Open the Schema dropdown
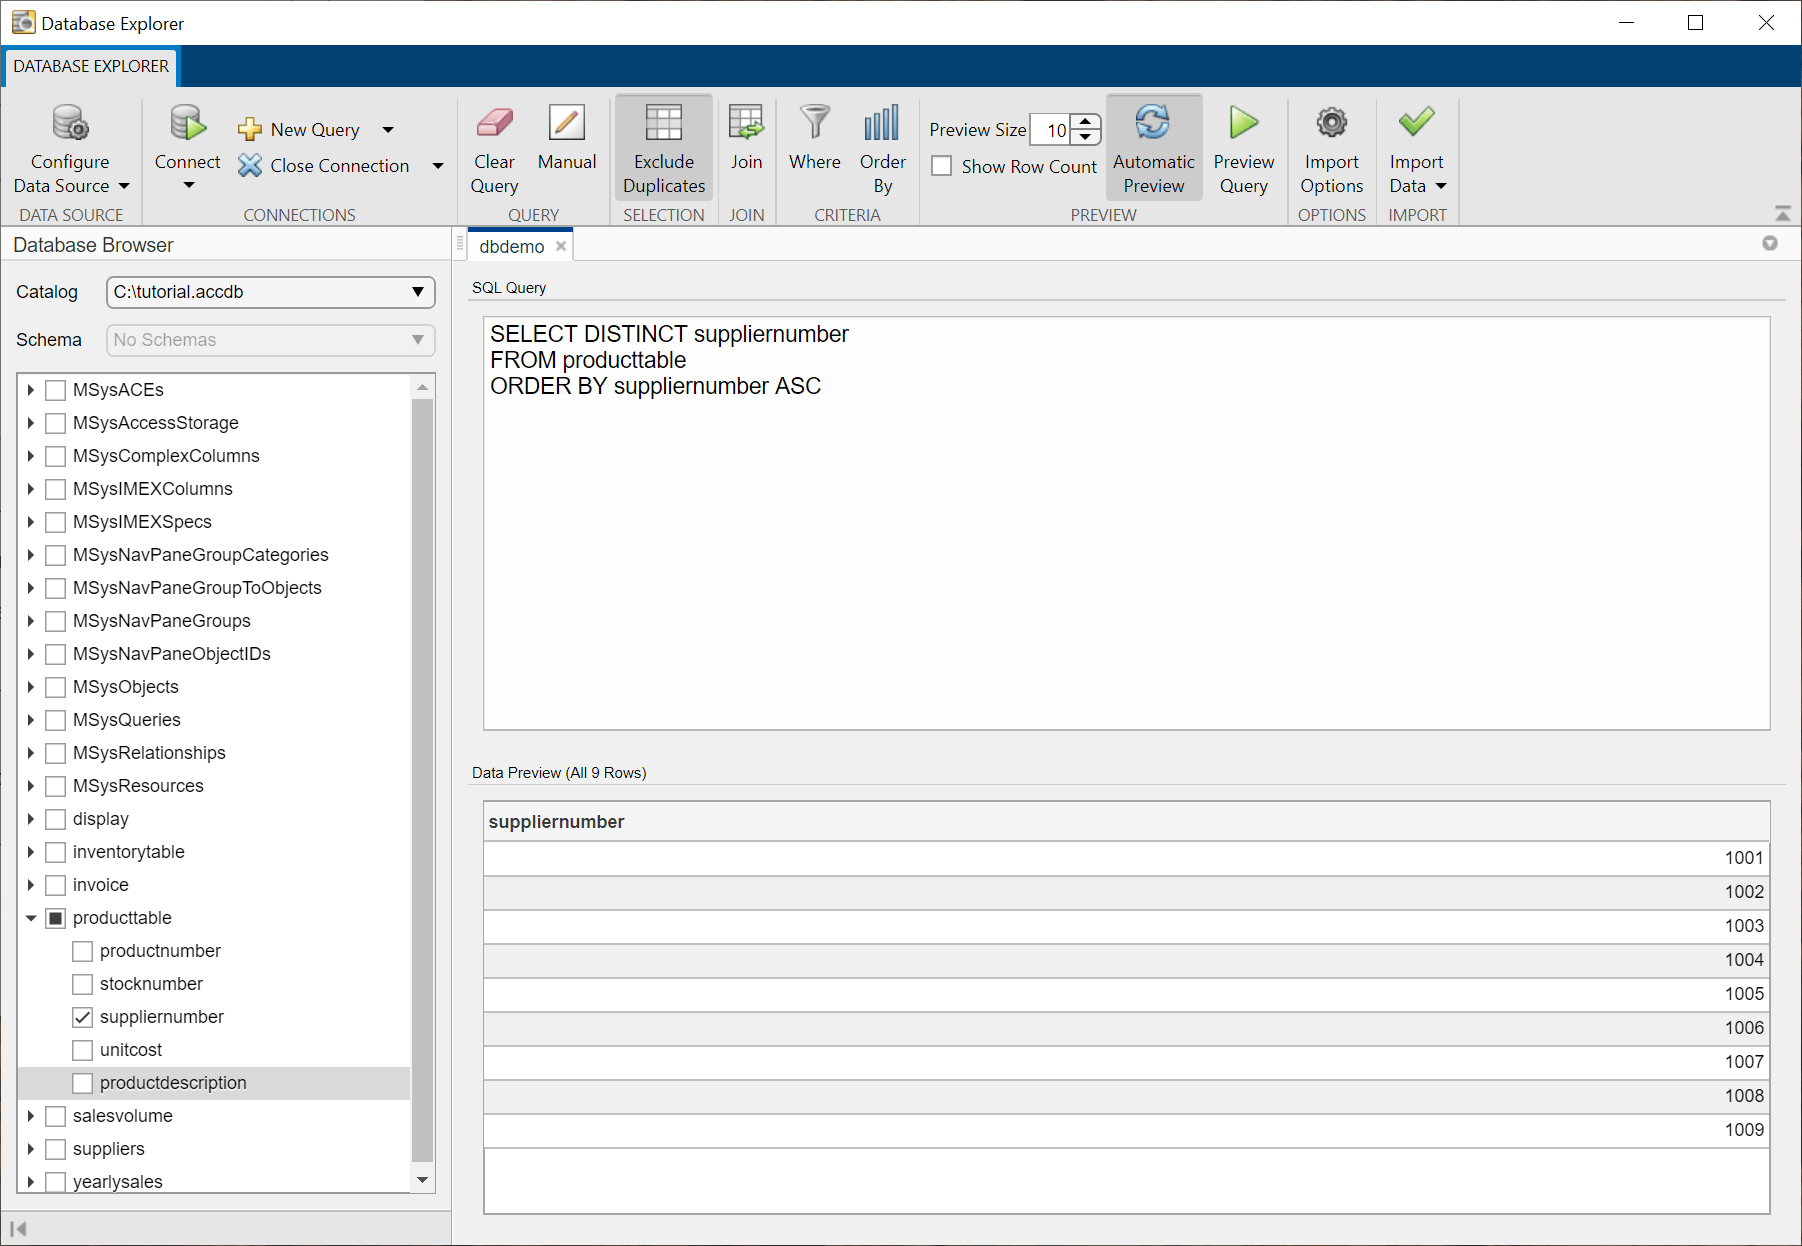This screenshot has width=1802, height=1246. pyautogui.click(x=270, y=340)
